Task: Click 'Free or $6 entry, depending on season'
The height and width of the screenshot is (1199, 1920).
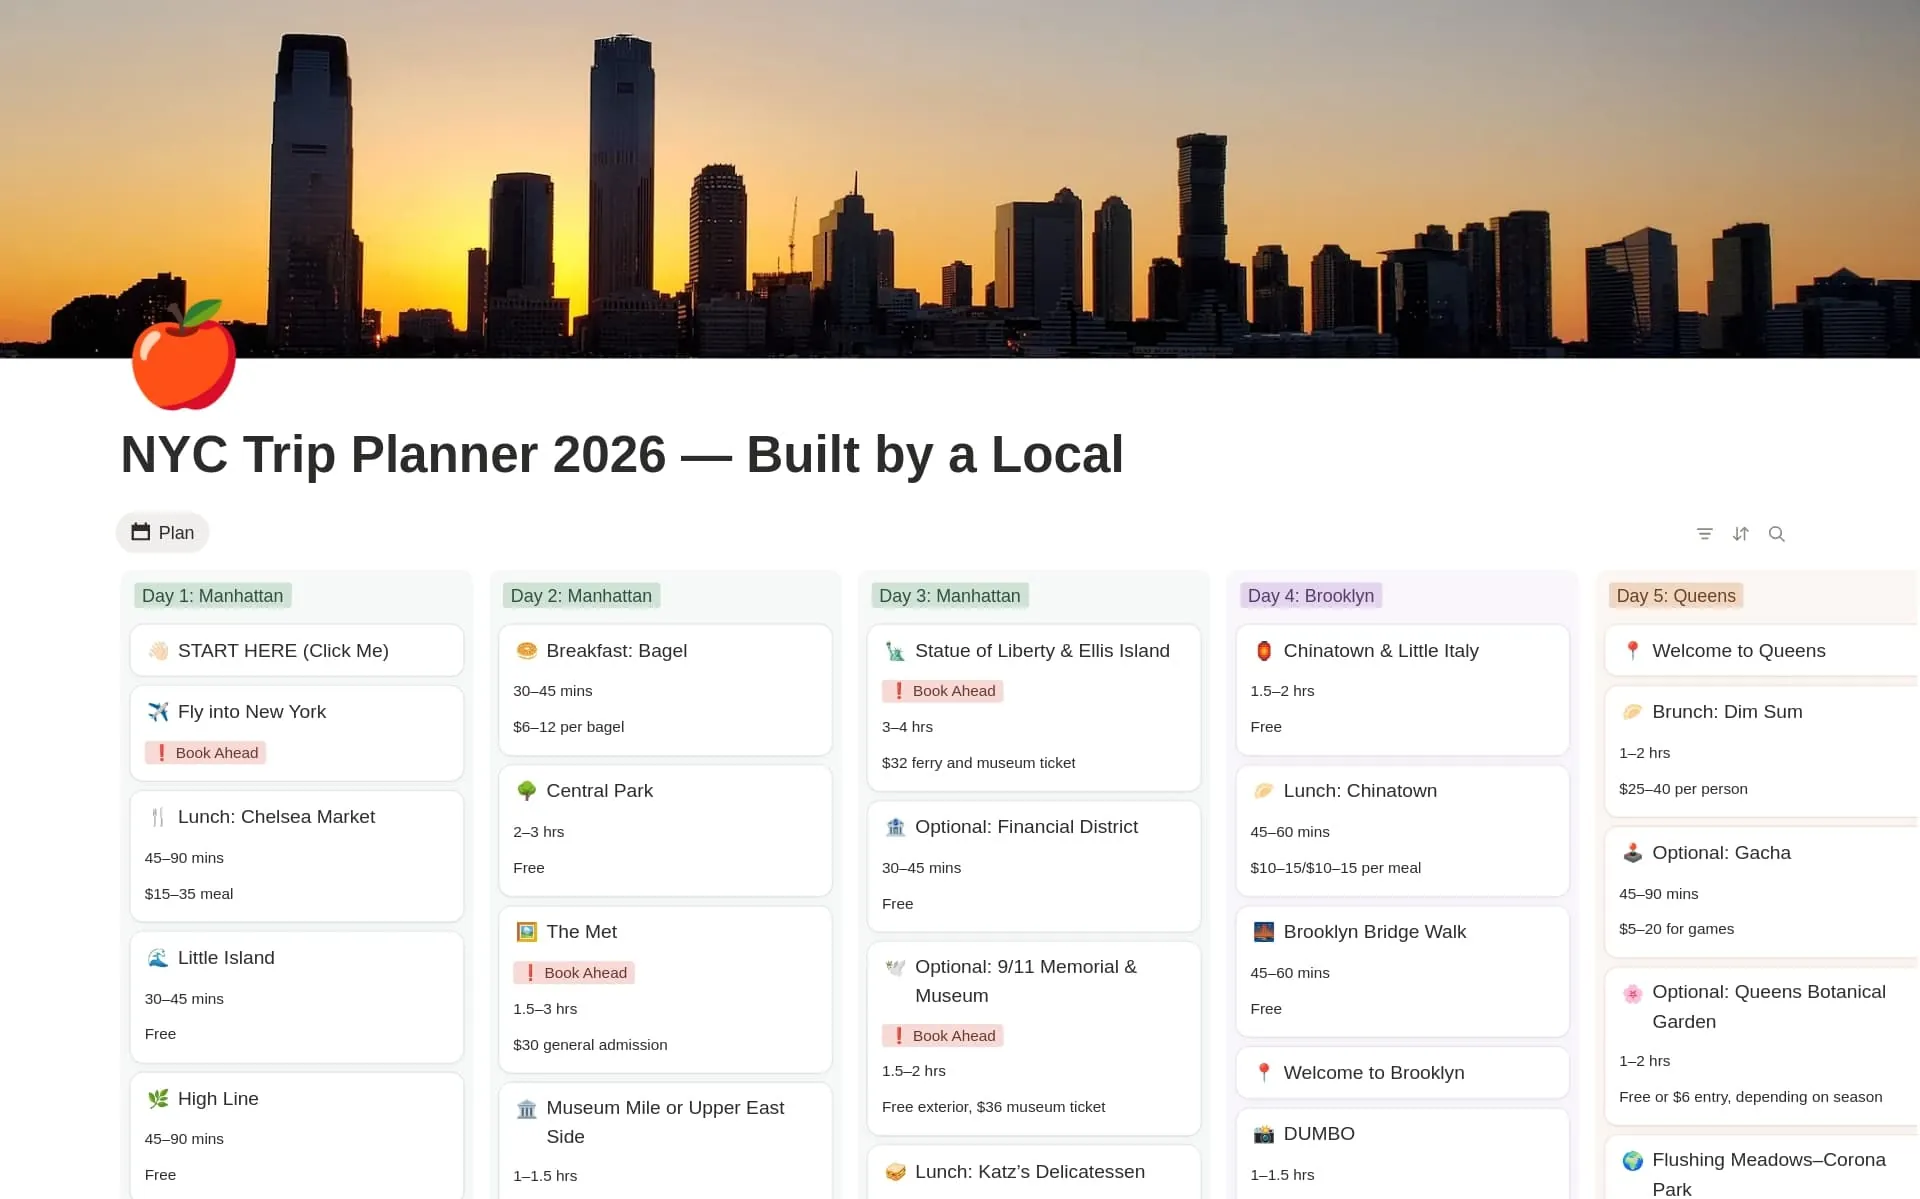Action: tap(1751, 1097)
